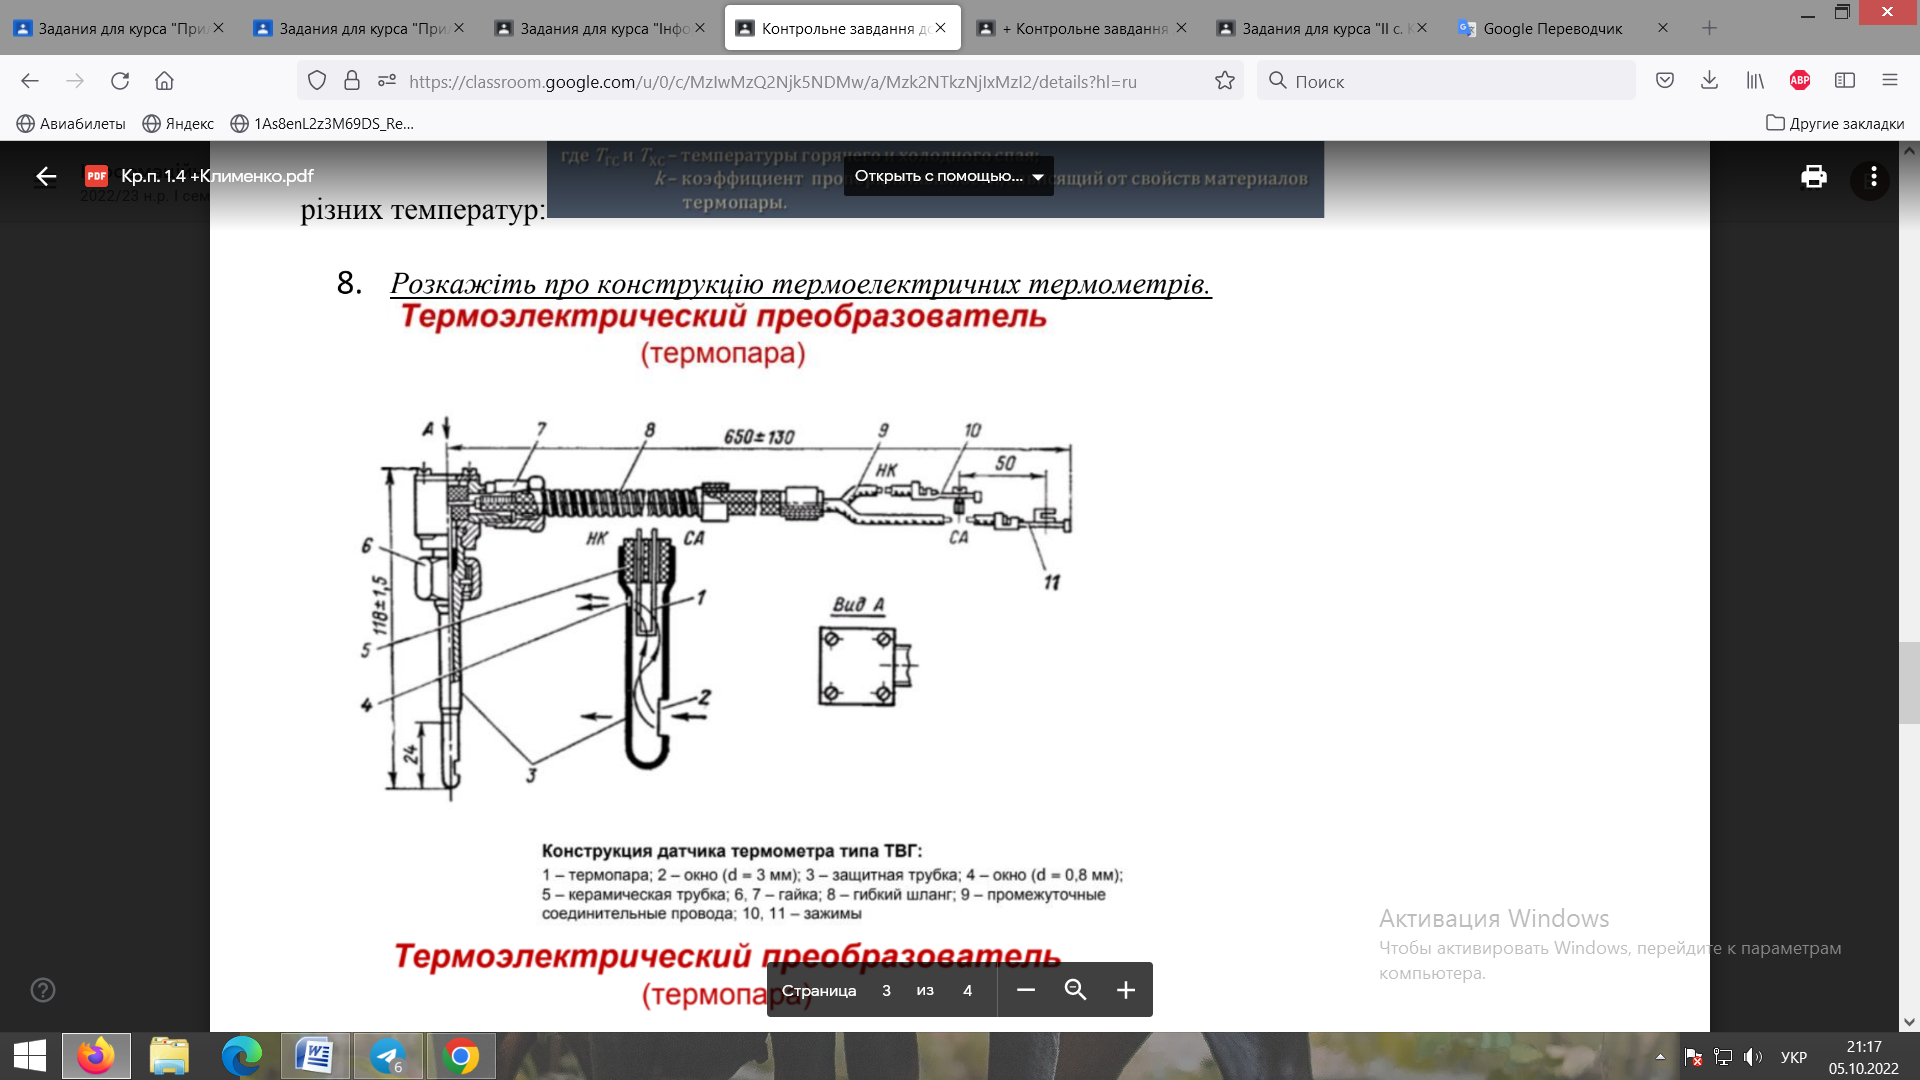Click the current page number field

pos(886,990)
